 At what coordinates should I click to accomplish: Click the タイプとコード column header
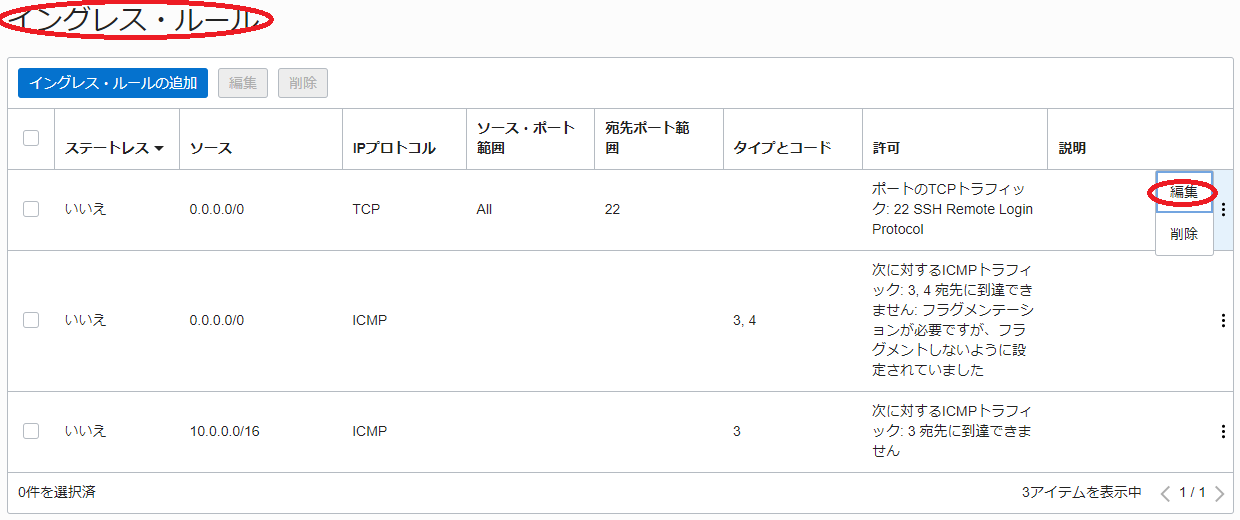[x=782, y=148]
